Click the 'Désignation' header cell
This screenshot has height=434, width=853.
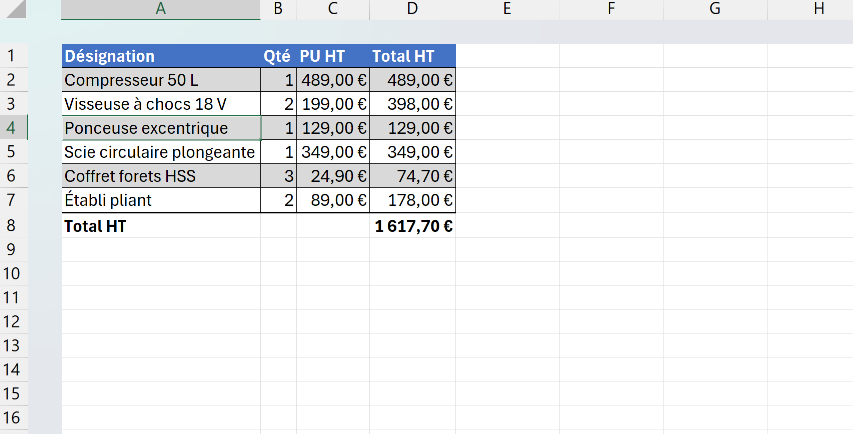[161, 56]
